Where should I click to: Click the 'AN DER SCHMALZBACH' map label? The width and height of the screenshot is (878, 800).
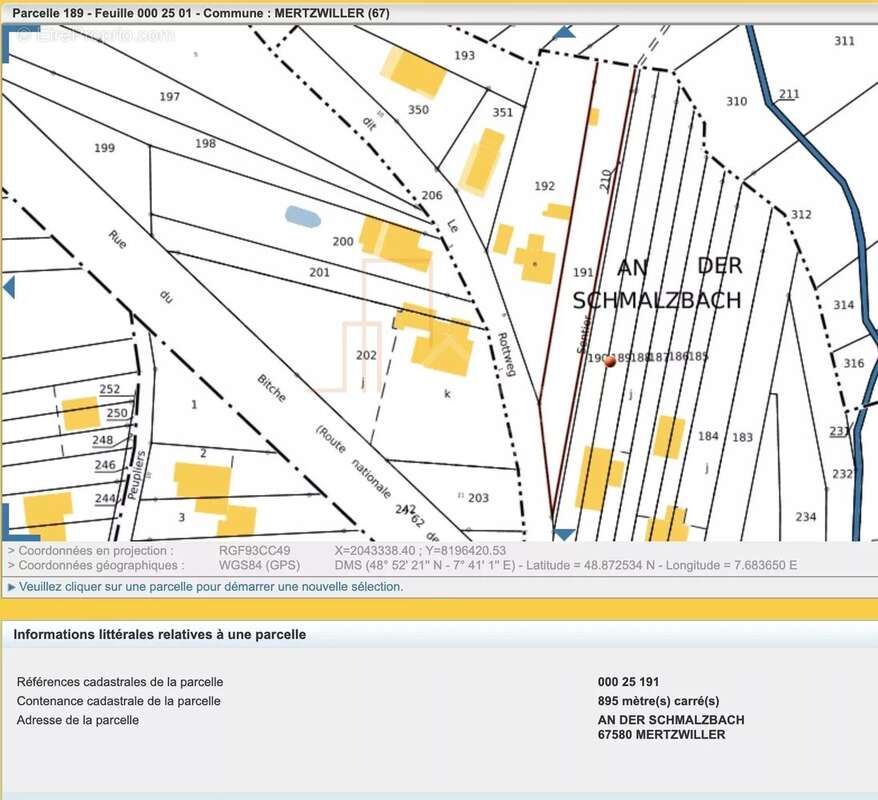tap(657, 284)
